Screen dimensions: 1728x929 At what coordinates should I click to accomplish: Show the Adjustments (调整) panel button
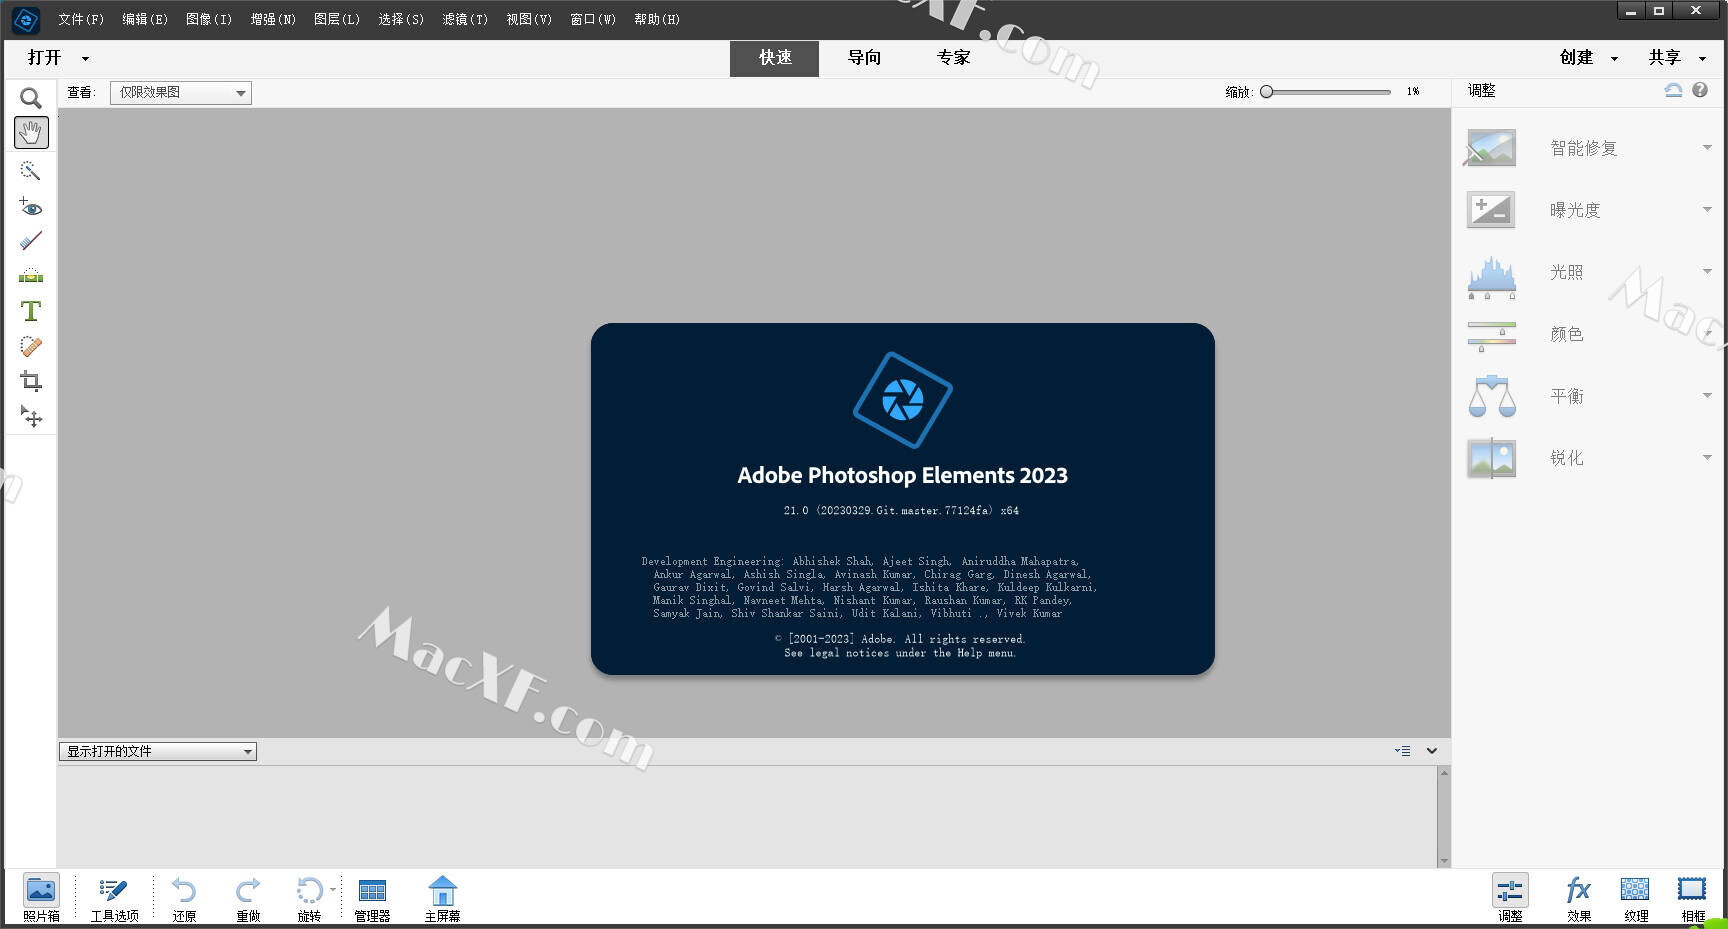[x=1510, y=897]
